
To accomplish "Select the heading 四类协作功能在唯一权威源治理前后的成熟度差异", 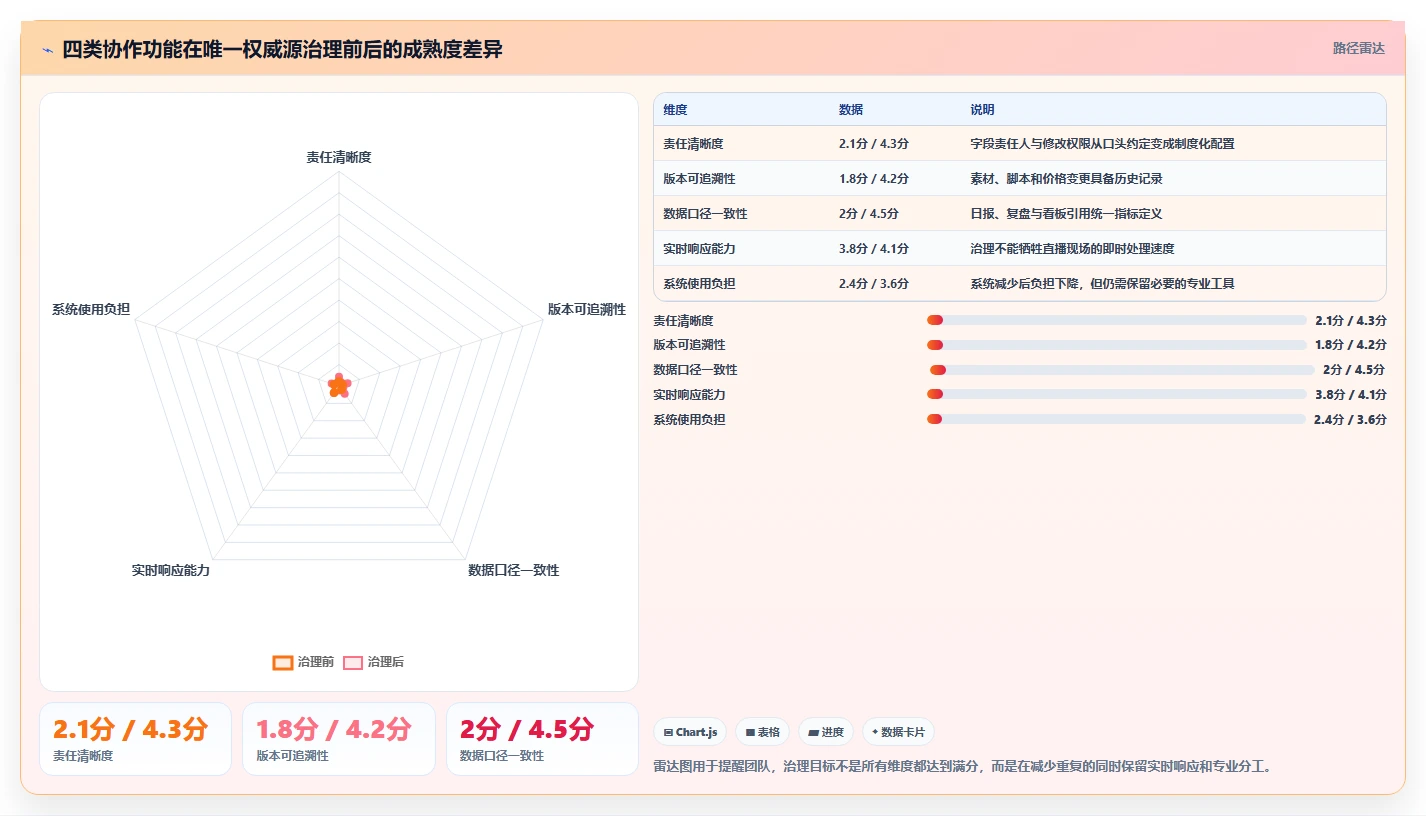I will pyautogui.click(x=282, y=49).
